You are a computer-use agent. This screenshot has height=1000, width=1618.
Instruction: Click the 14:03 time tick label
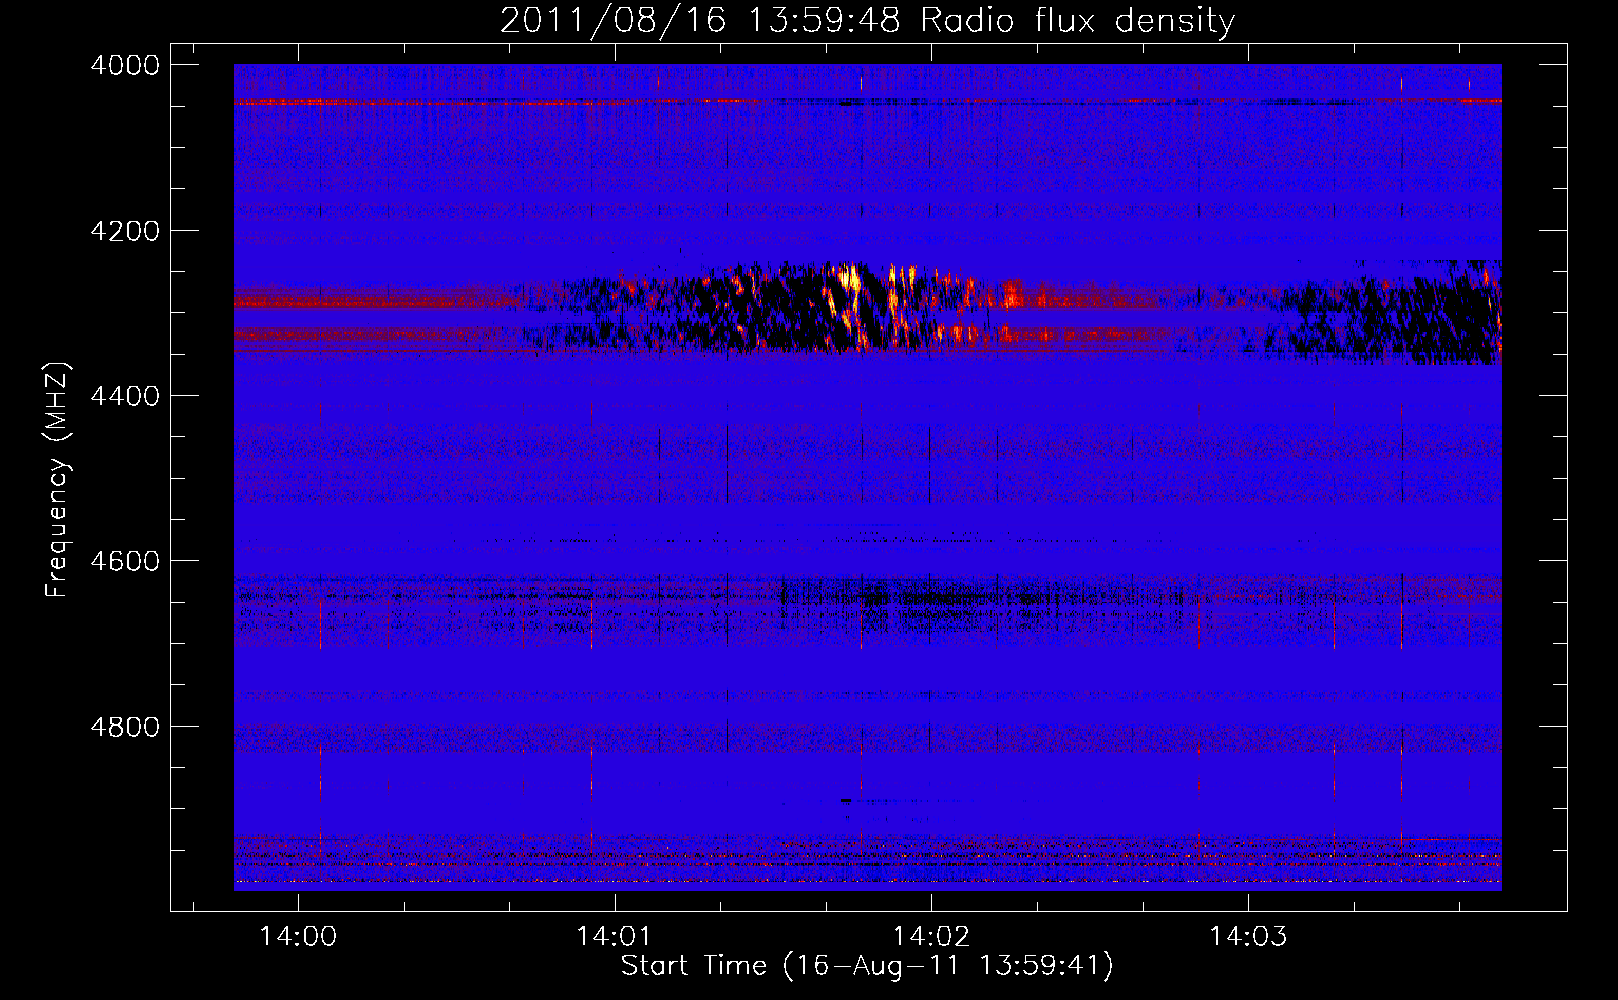1248,937
